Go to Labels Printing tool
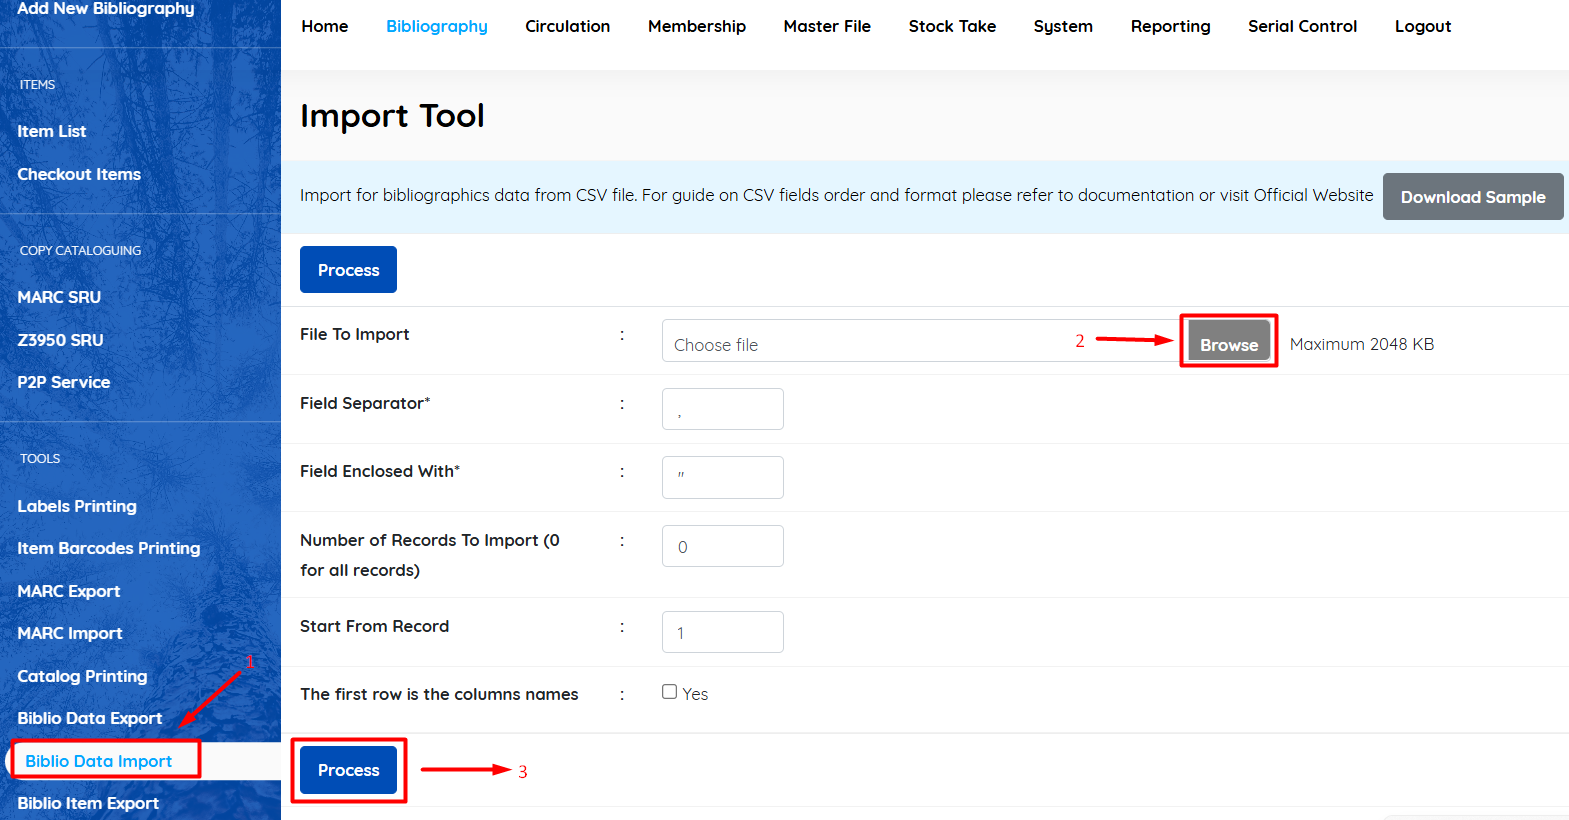Image resolution: width=1569 pixels, height=820 pixels. pyautogui.click(x=77, y=506)
